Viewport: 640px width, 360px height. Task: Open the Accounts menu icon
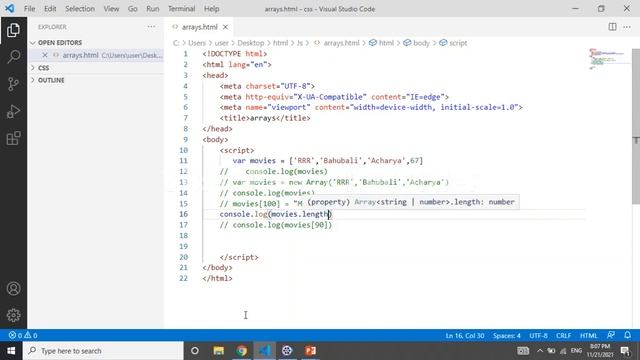[x=13, y=289]
